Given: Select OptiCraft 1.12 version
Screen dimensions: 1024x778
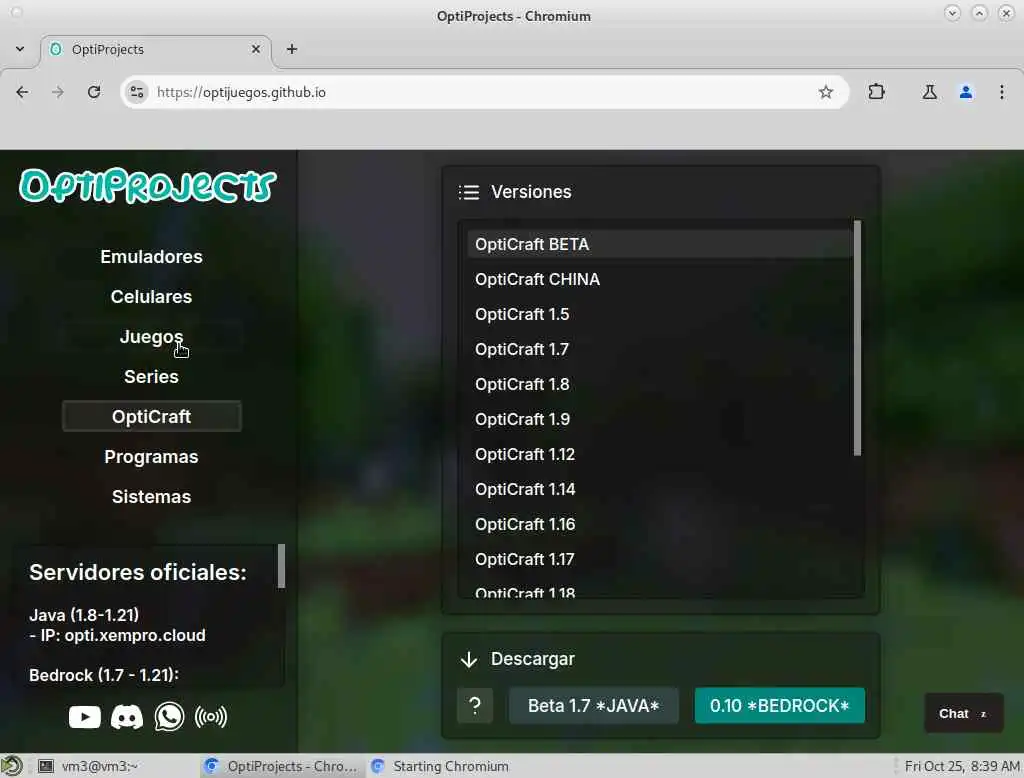Looking at the screenshot, I should pos(660,454).
